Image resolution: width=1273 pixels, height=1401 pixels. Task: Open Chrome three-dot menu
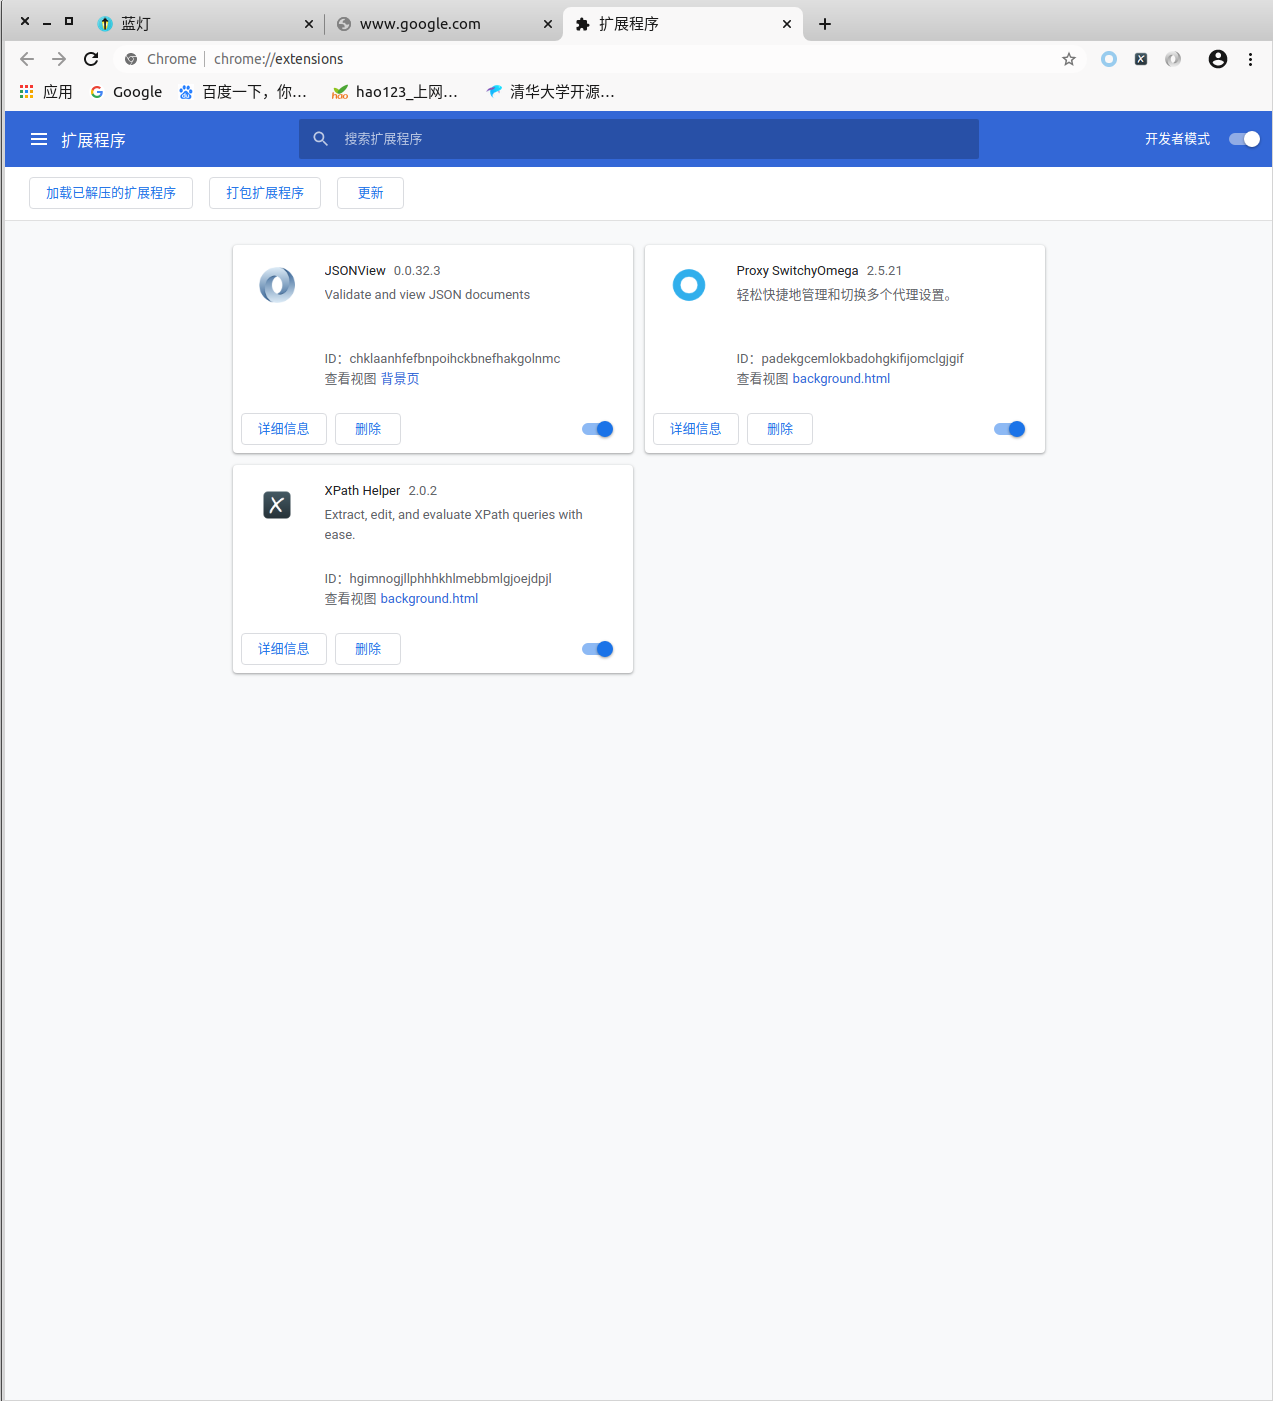coord(1250,59)
